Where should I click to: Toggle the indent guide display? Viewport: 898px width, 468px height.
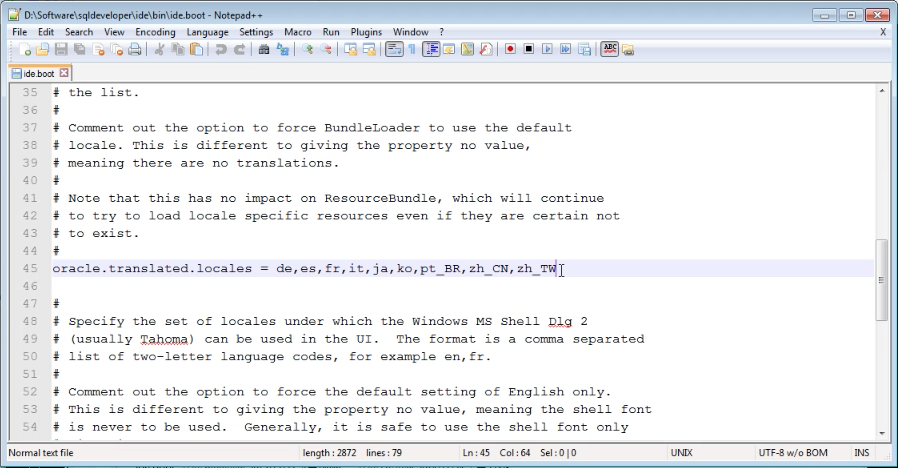tap(431, 50)
